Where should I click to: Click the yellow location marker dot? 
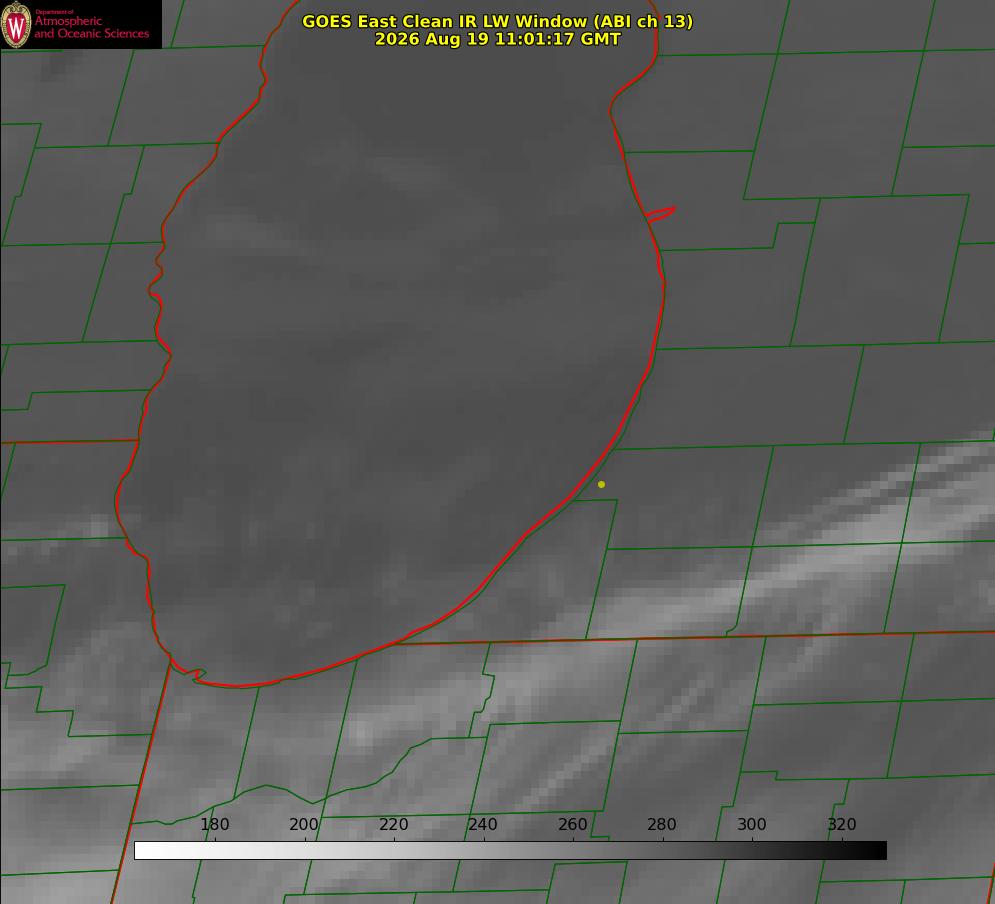[x=602, y=484]
